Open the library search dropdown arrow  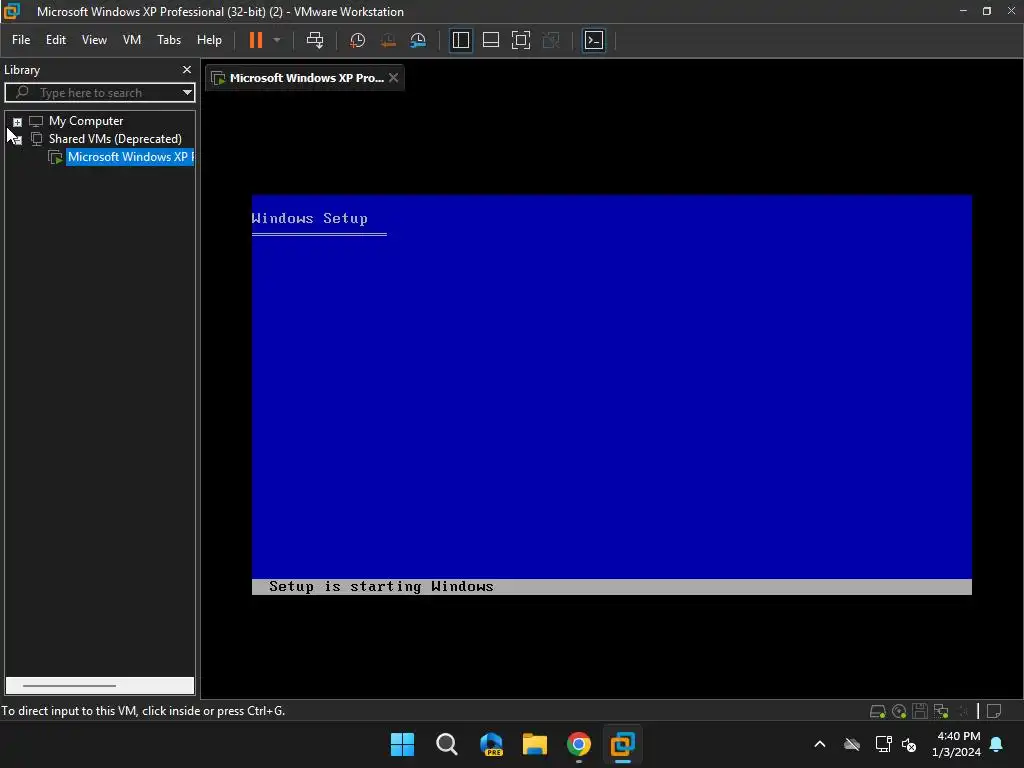click(187, 93)
